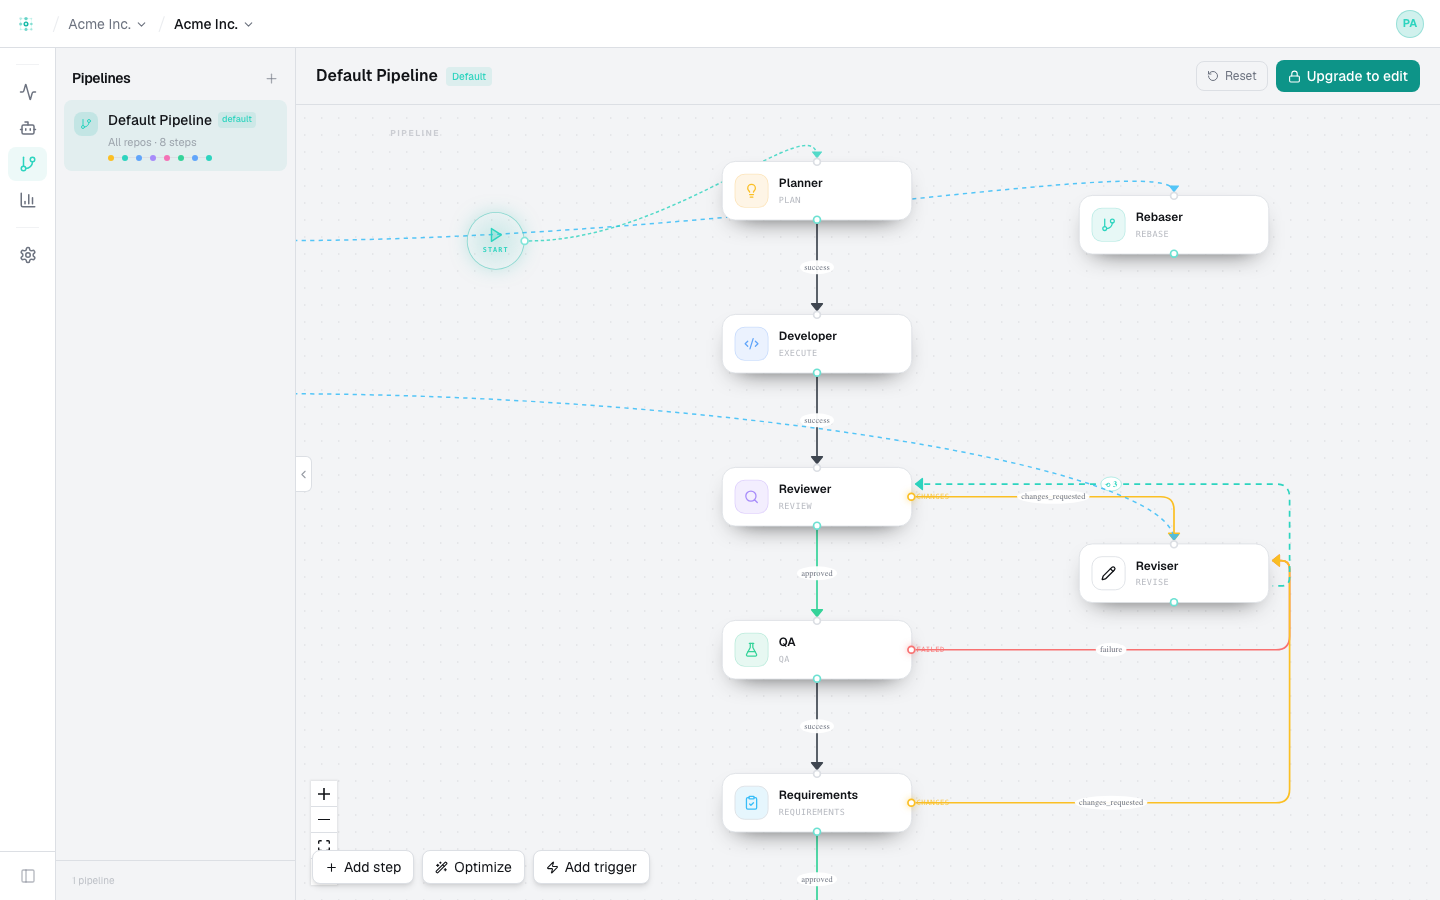
Task: Click the Requirements clipboard icon
Action: coord(751,803)
